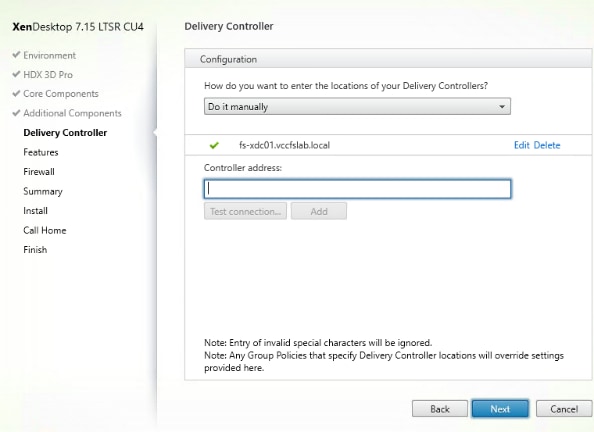The width and height of the screenshot is (594, 432).
Task: Select the HDX 3D Pro step
Action: pos(48,75)
